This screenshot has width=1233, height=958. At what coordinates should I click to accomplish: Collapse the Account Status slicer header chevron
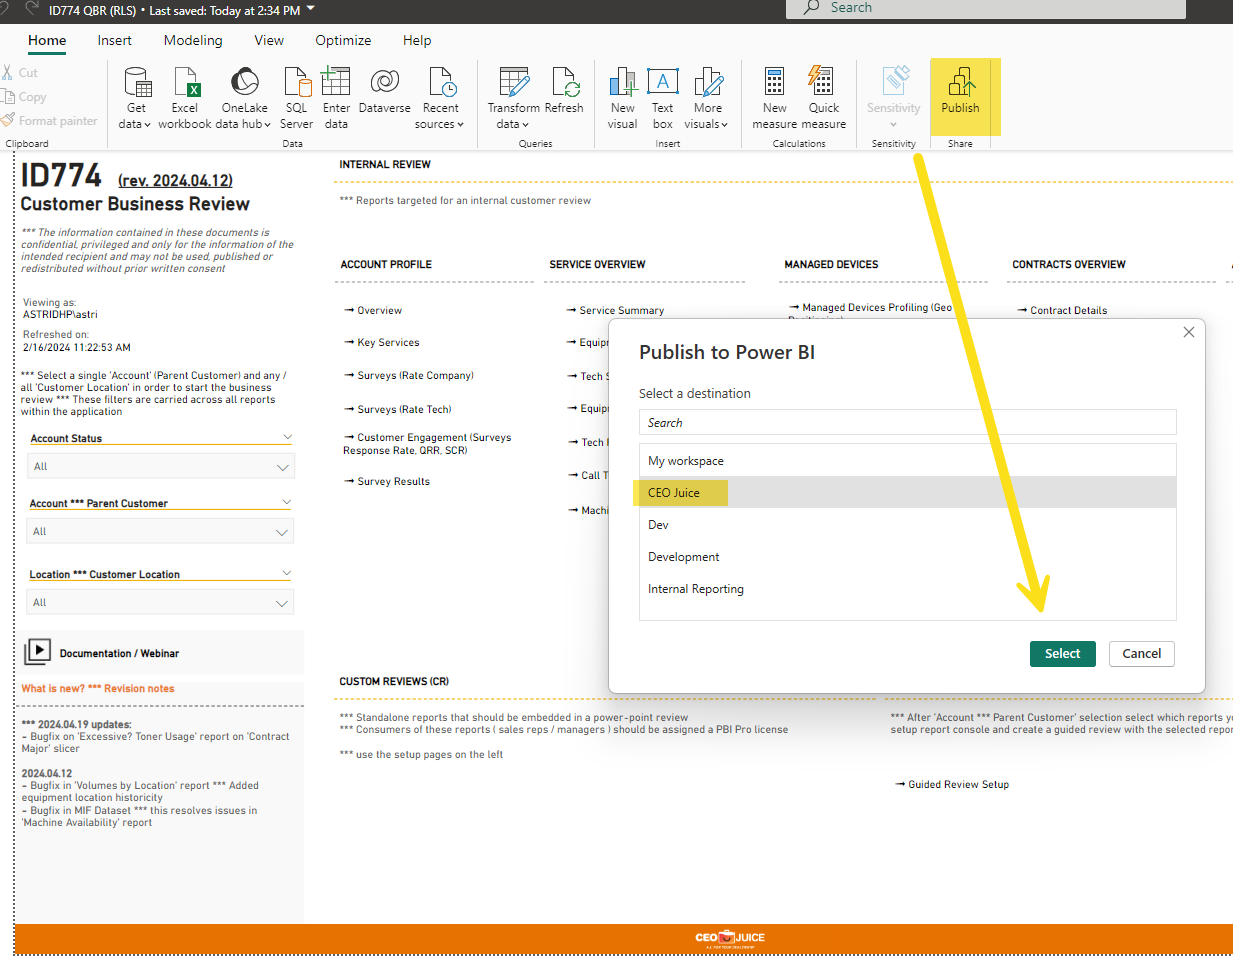point(287,437)
